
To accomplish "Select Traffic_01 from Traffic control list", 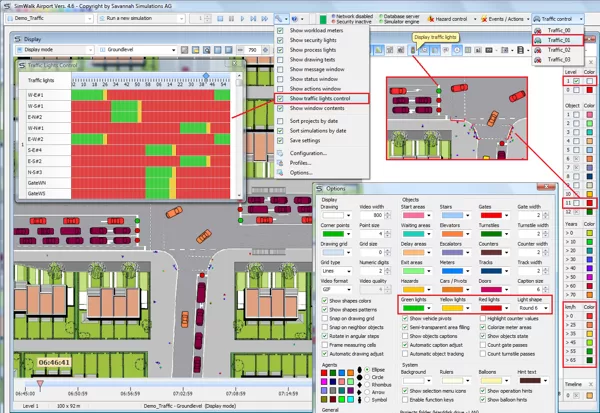I will pyautogui.click(x=558, y=40).
